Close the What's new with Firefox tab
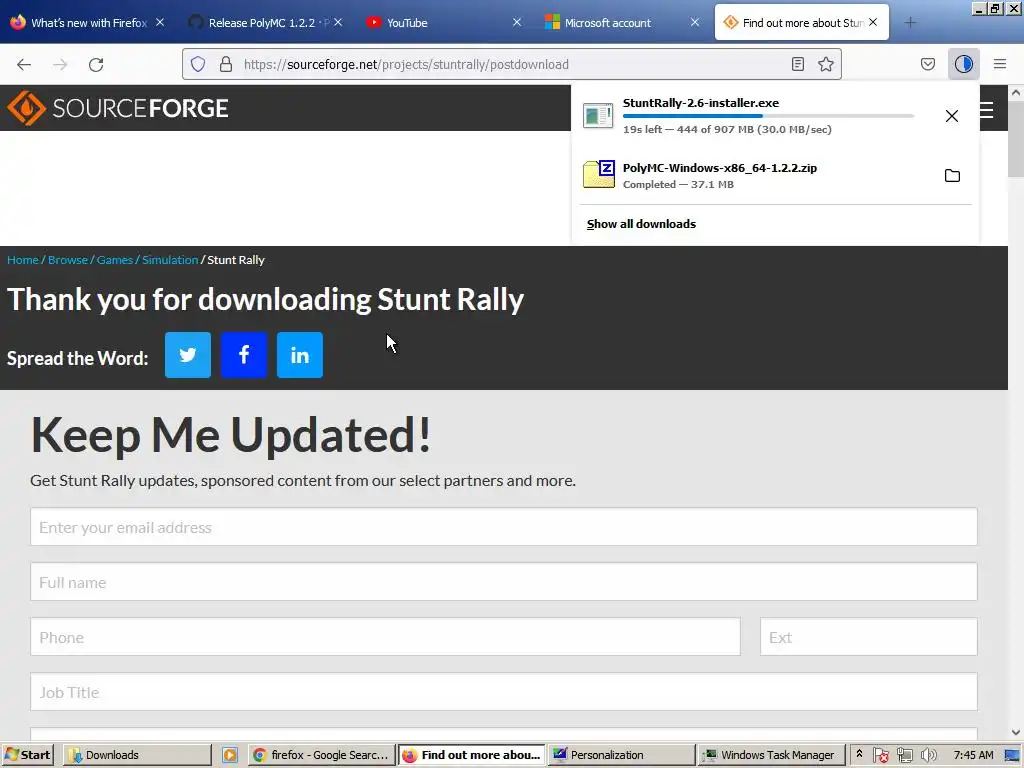 (160, 22)
